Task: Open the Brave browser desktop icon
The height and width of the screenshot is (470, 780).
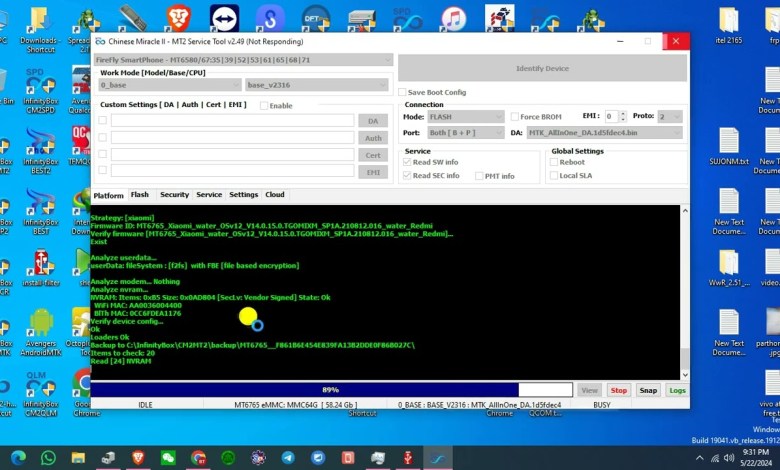Action: (178, 18)
